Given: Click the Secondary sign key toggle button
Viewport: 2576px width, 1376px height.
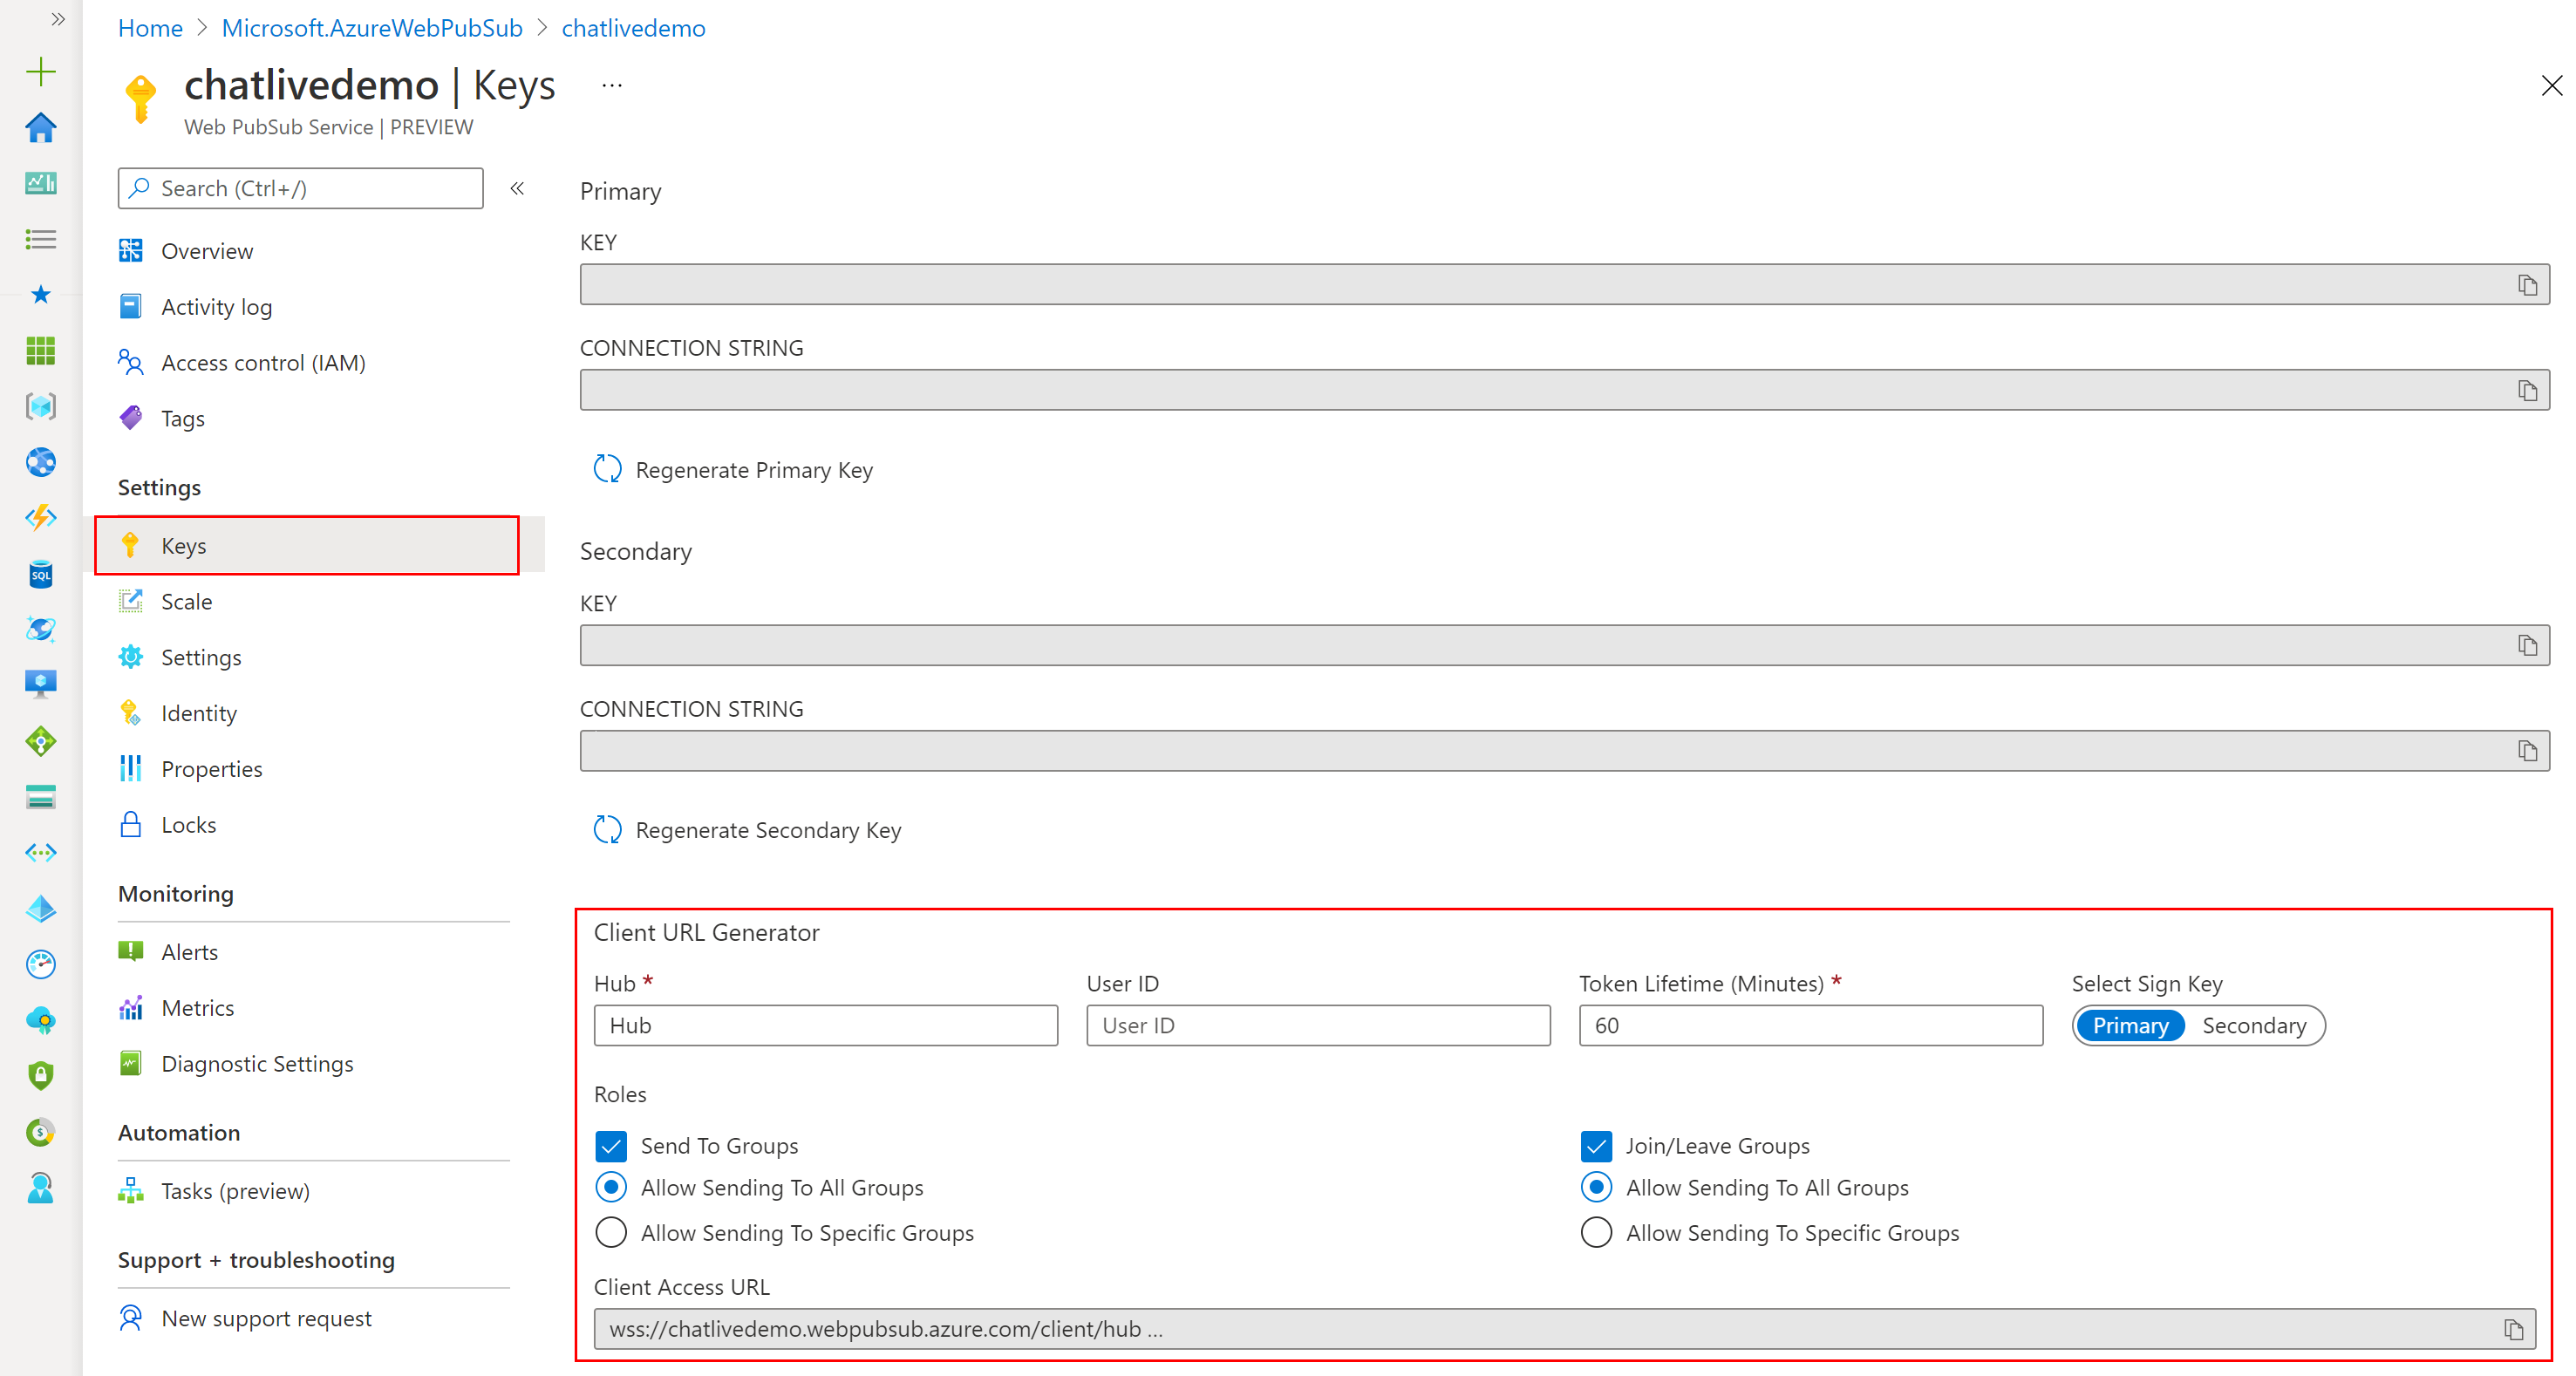Looking at the screenshot, I should [2254, 1025].
